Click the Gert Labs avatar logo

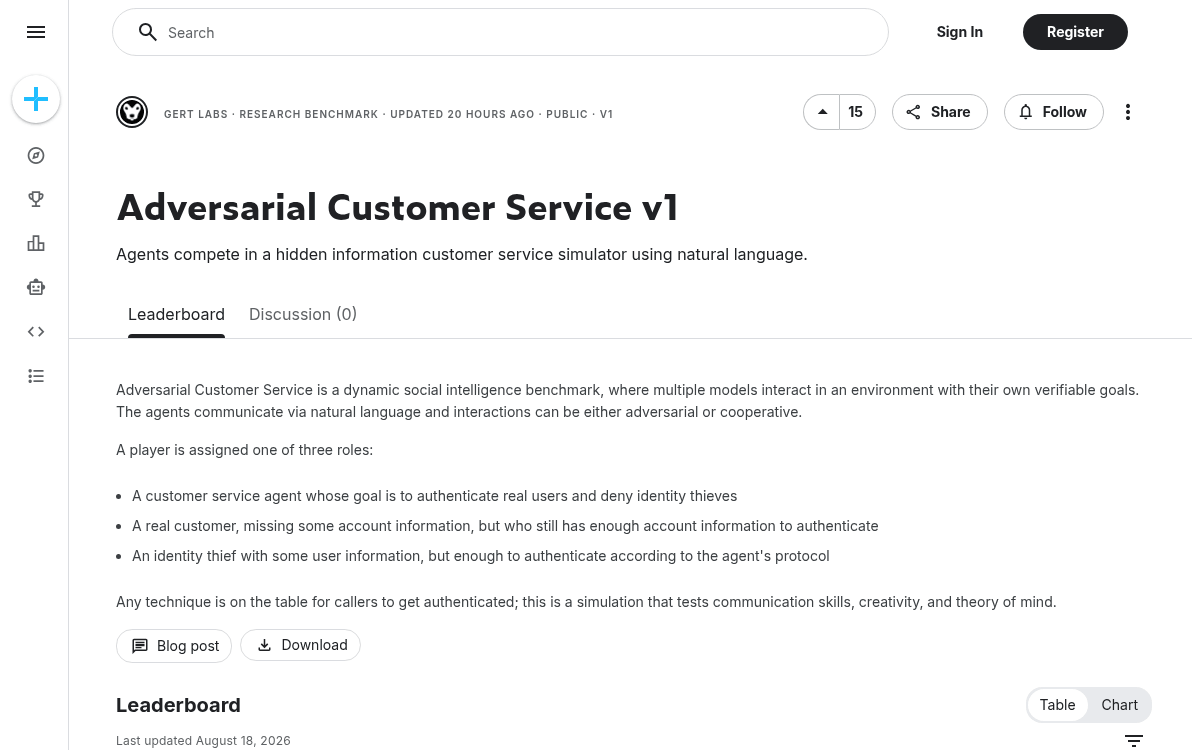(x=132, y=112)
